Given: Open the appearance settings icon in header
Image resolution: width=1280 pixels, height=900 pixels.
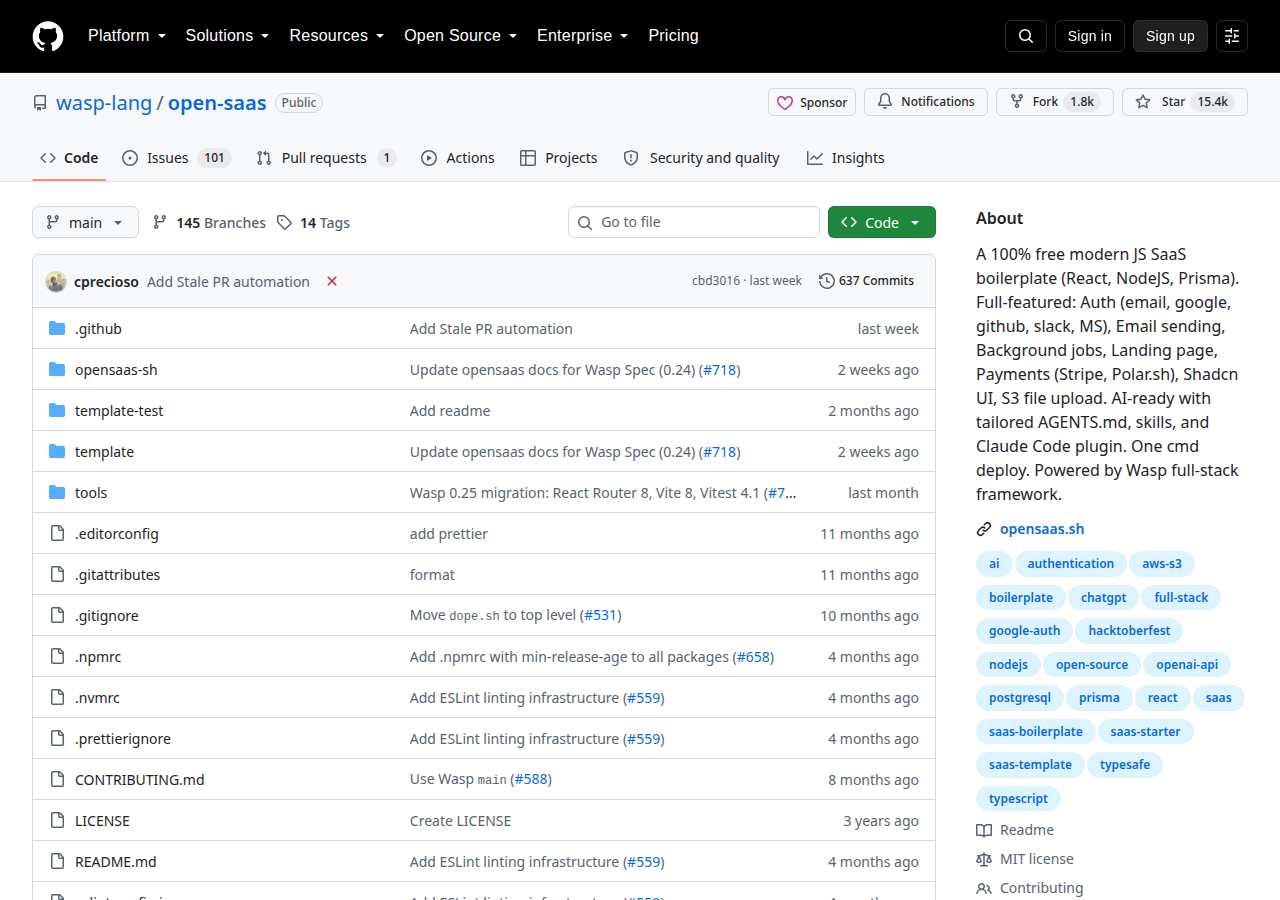Looking at the screenshot, I should 1232,36.
